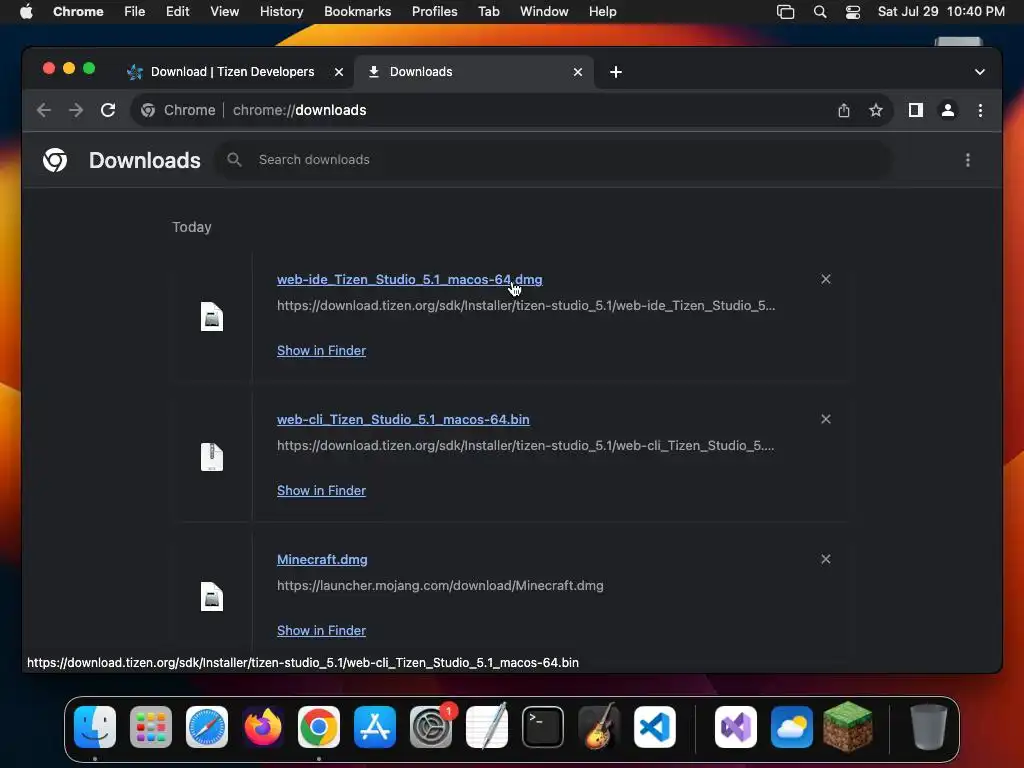1024x768 pixels.
Task: Show web-ide Tizen dmg in Finder
Action: pos(321,351)
